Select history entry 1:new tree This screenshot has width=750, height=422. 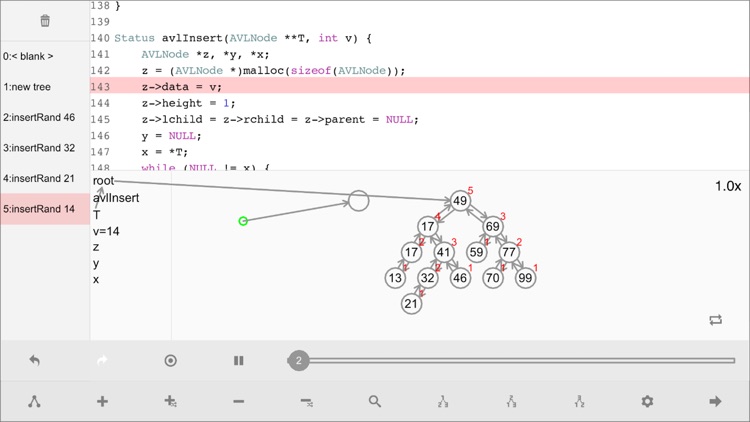pos(45,87)
